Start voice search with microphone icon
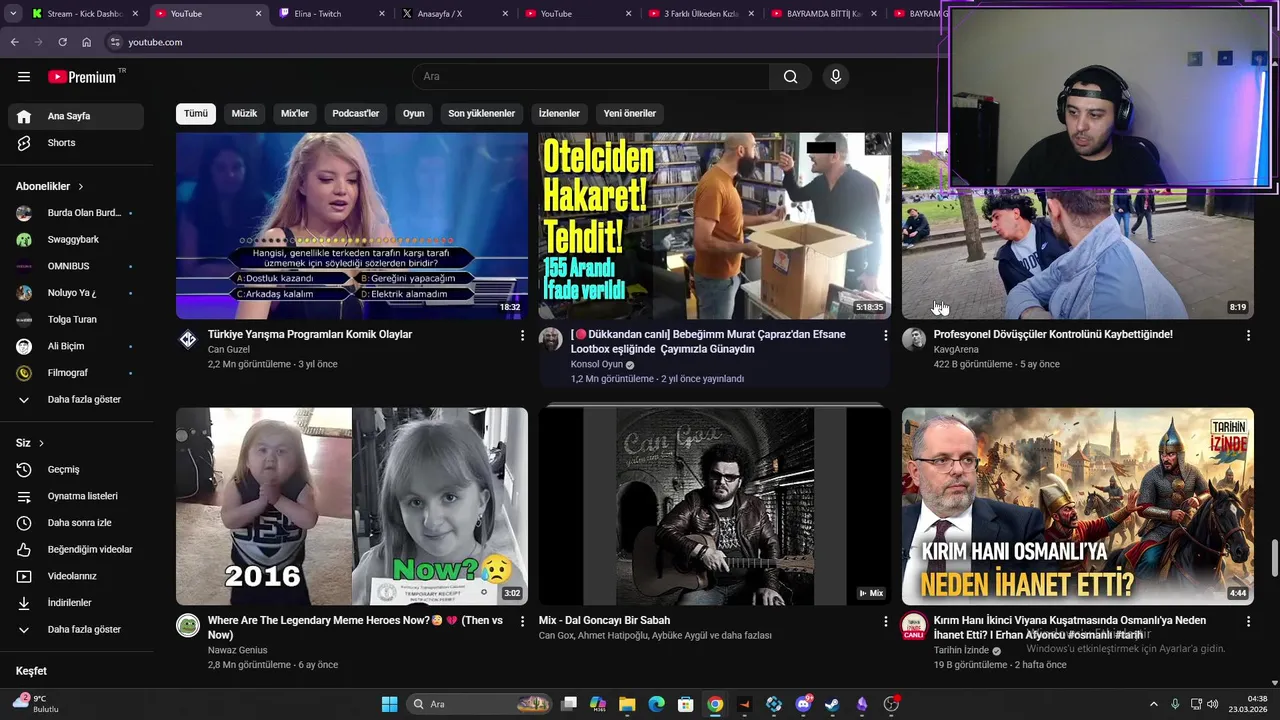The width and height of the screenshot is (1280, 720). pos(836,77)
